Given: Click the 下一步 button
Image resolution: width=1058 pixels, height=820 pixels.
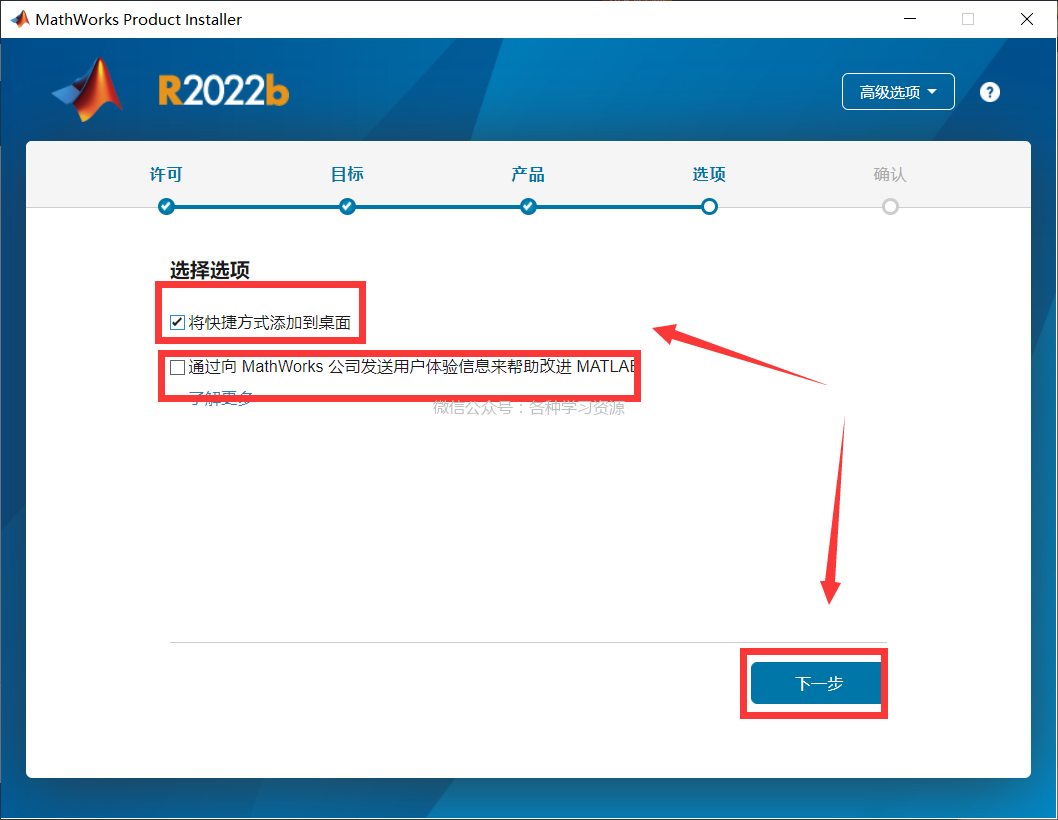Looking at the screenshot, I should tap(816, 683).
